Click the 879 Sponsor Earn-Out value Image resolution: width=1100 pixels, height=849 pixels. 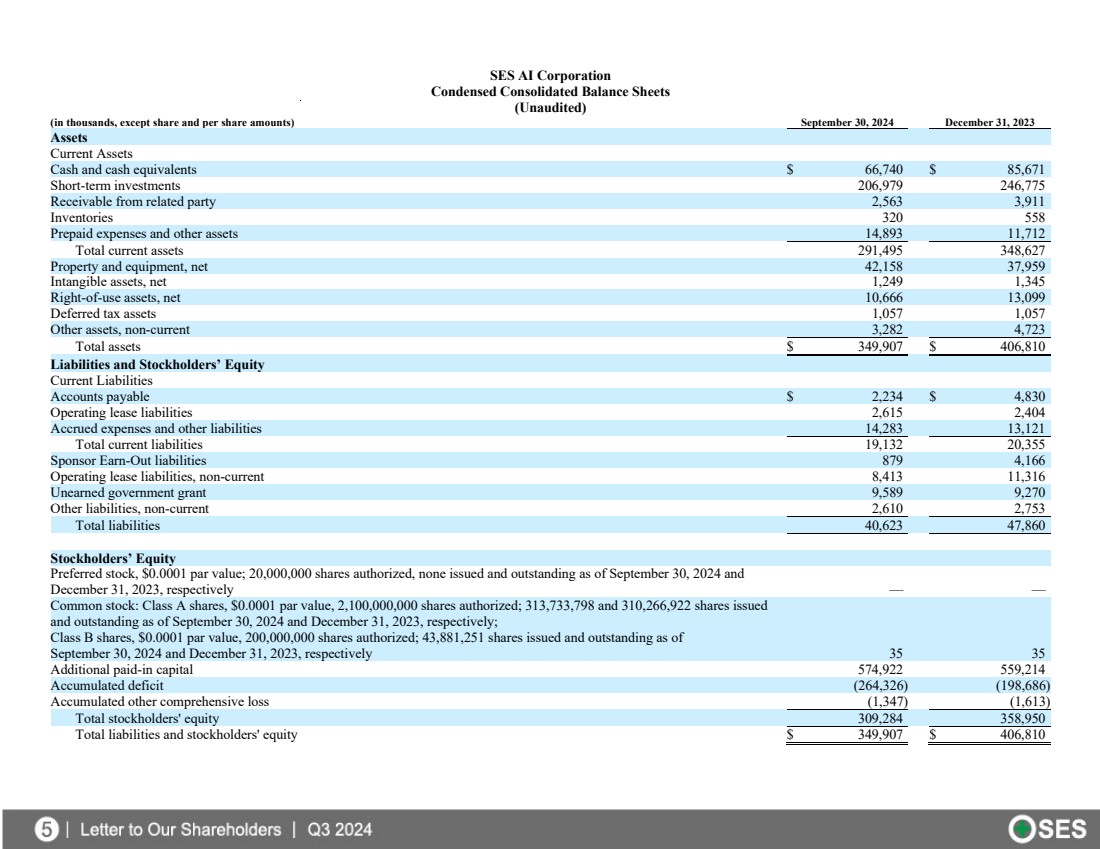point(892,461)
